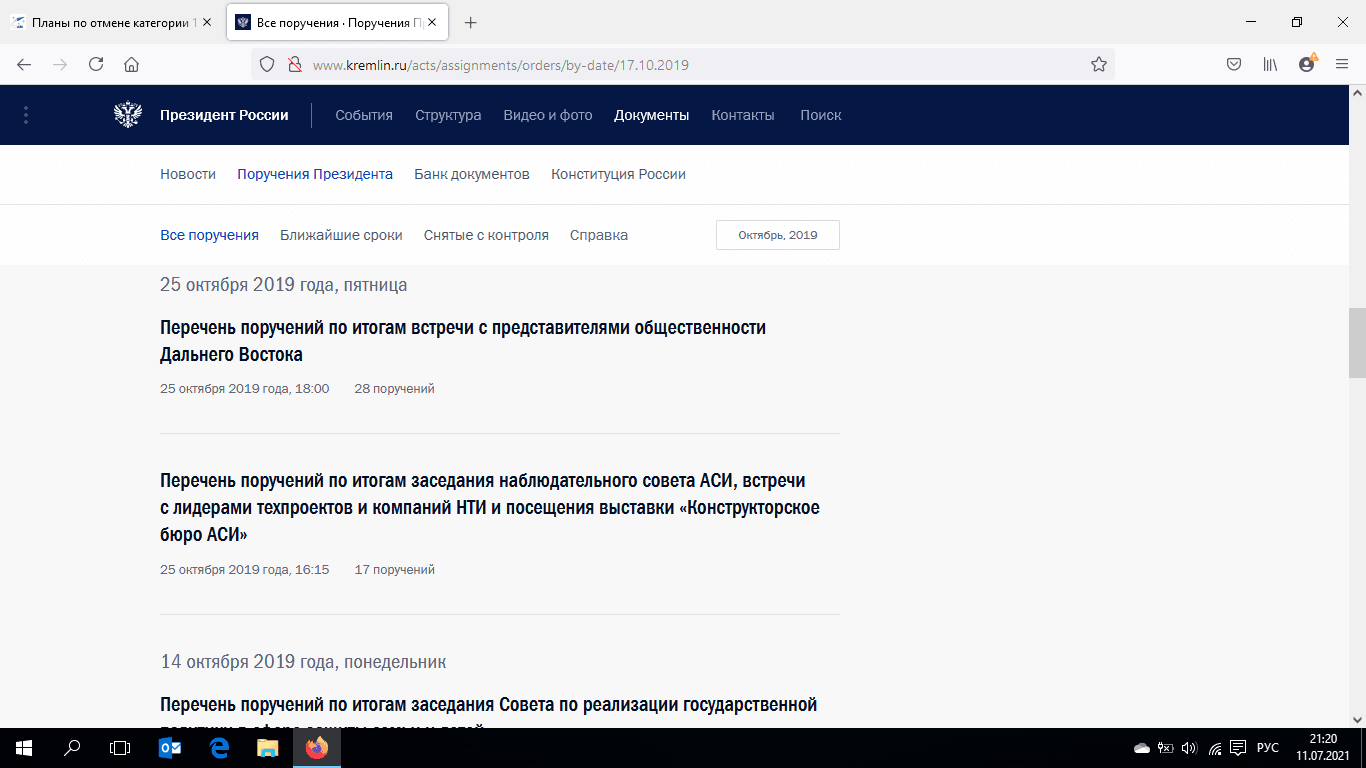This screenshot has height=768, width=1366.
Task: Click the Firefox home icon
Action: 131,64
